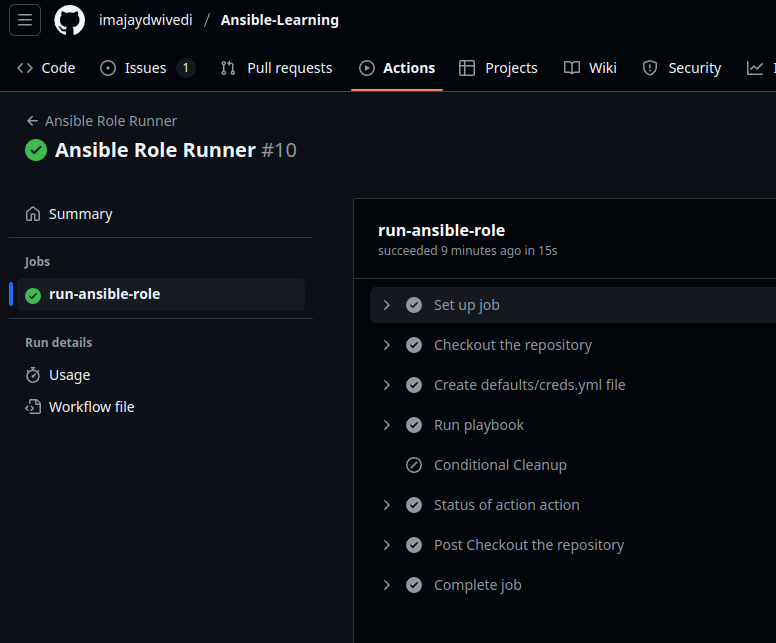Click the GitHub Octocat logo

69,20
